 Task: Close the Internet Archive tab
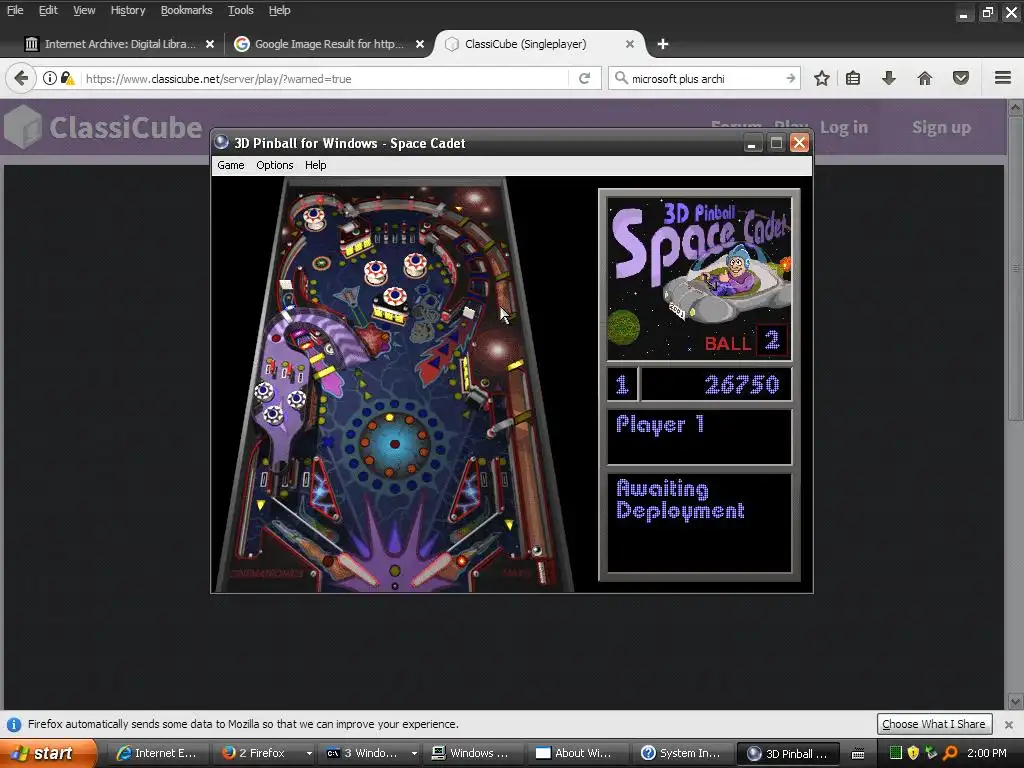point(210,44)
